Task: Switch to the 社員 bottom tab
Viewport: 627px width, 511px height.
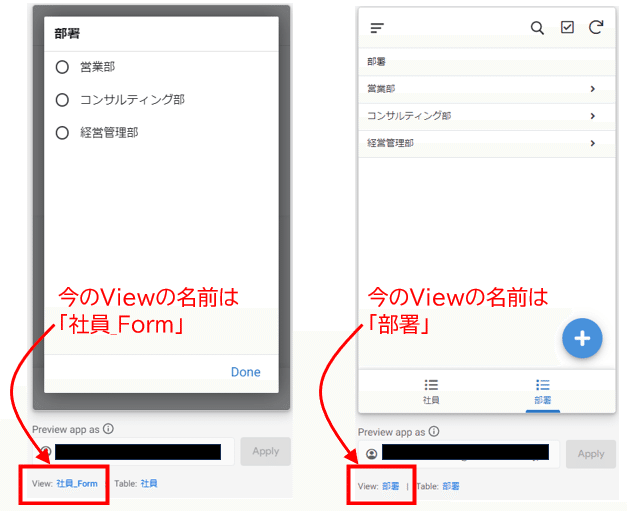Action: [x=431, y=391]
